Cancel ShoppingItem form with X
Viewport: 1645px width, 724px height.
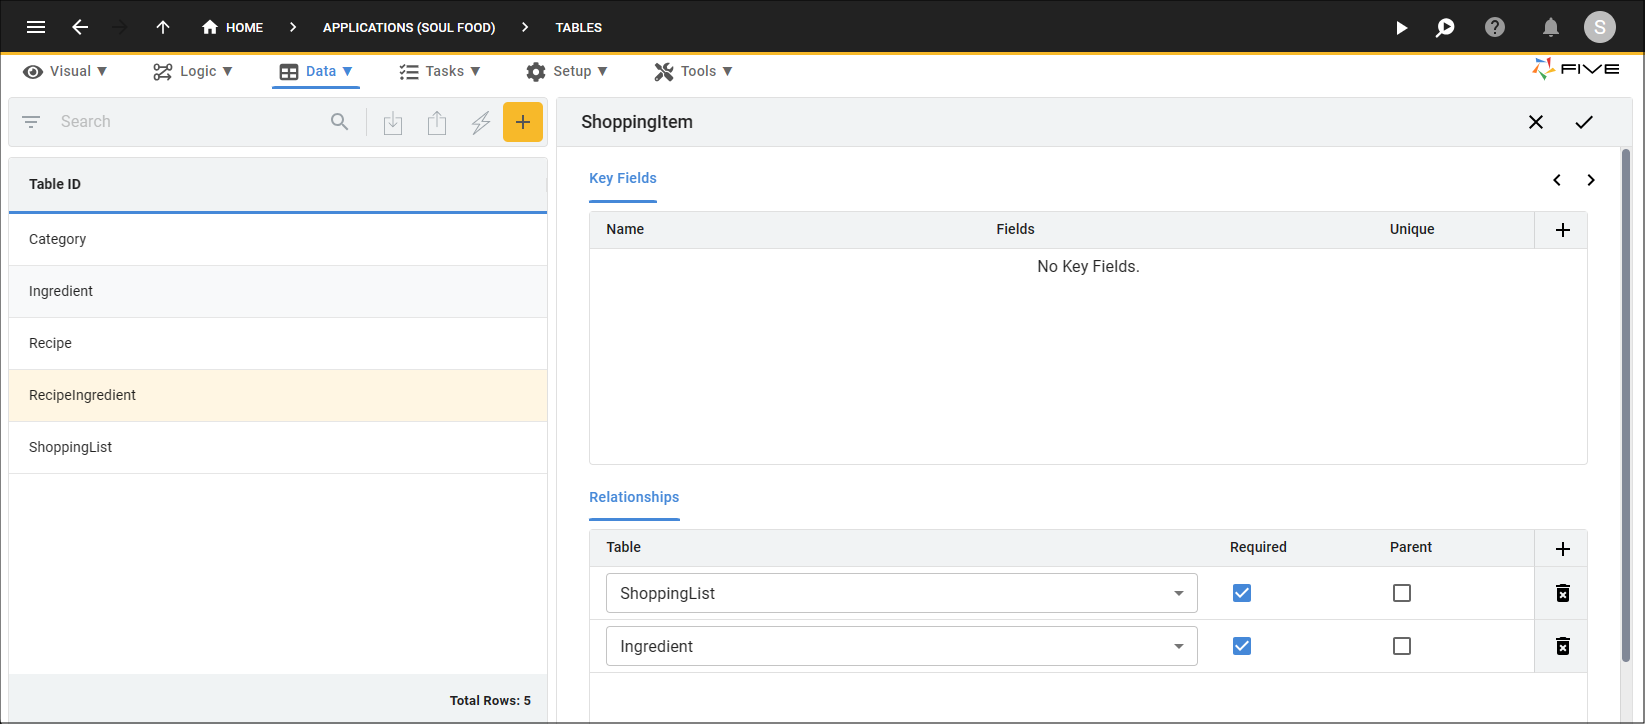pos(1536,122)
